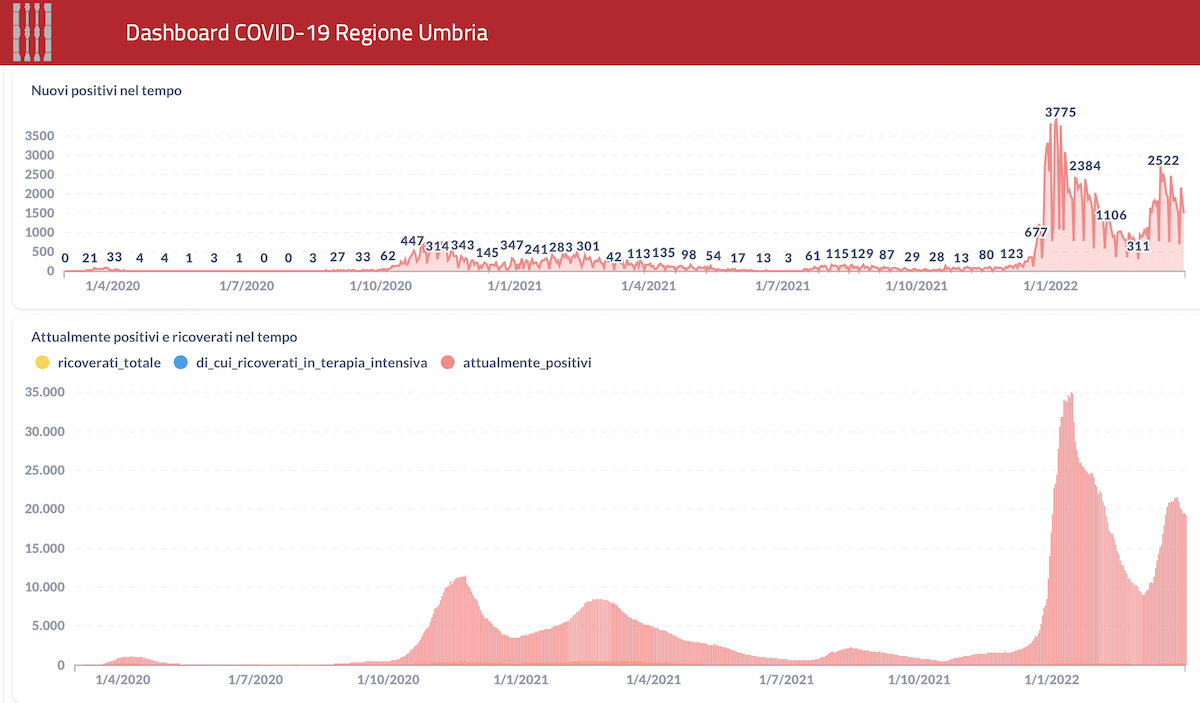Image resolution: width=1200 pixels, height=703 pixels.
Task: Hide ricoverati_totale series via its legend label
Action: click(x=109, y=363)
